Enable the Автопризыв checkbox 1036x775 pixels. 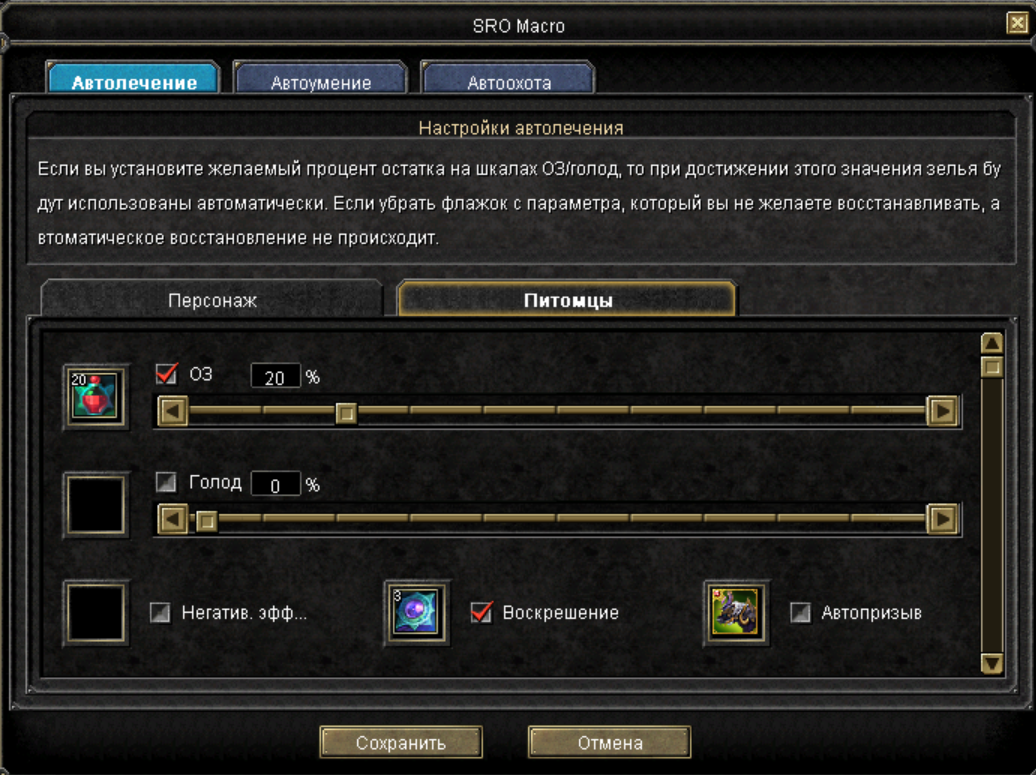pos(801,612)
